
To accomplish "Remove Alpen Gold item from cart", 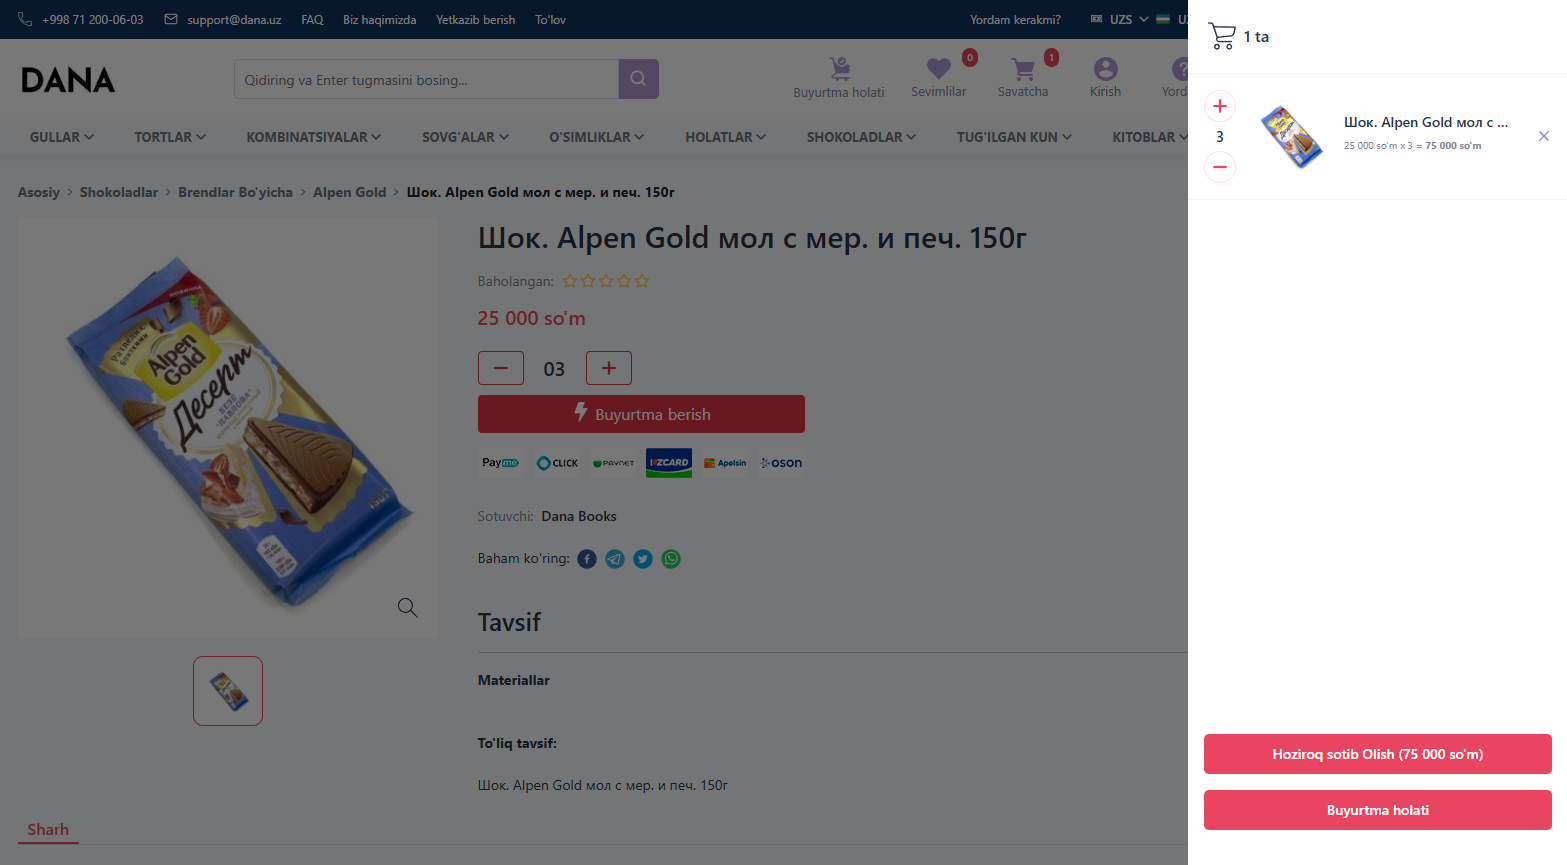I will tap(1543, 136).
